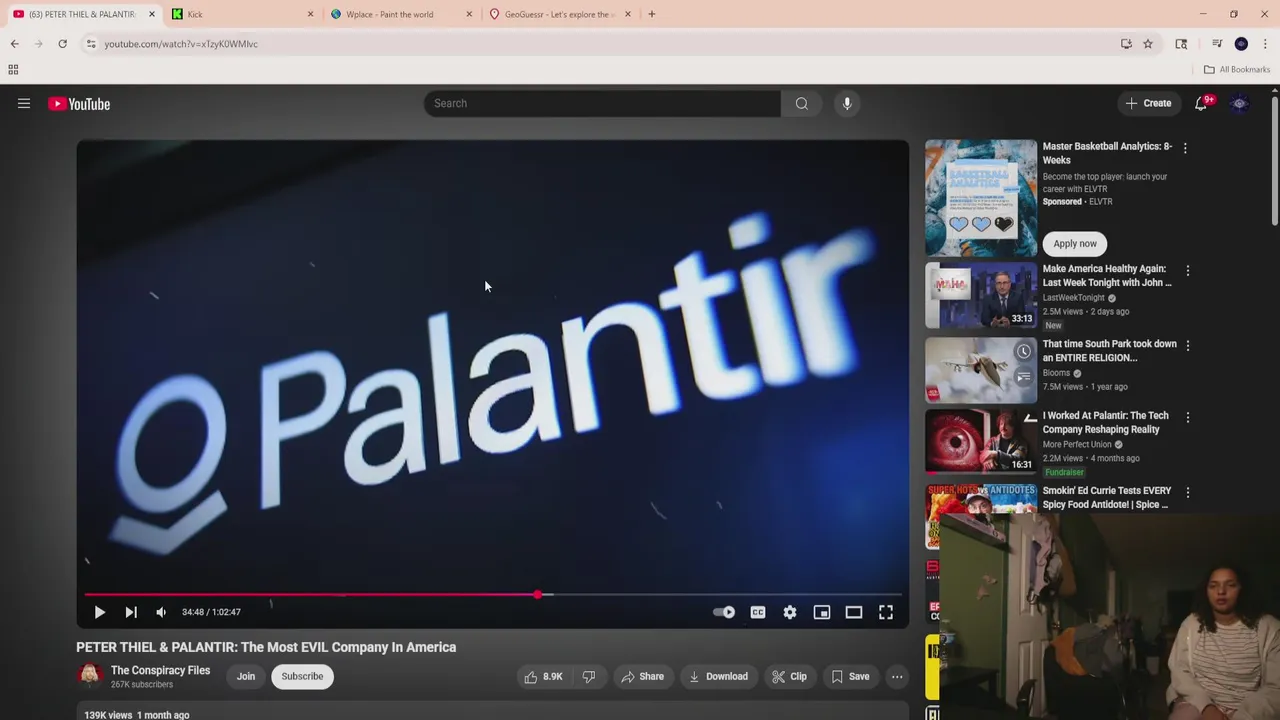Image resolution: width=1280 pixels, height=720 pixels.
Task: Join The Conspiracy Files channel
Action: pos(246,677)
